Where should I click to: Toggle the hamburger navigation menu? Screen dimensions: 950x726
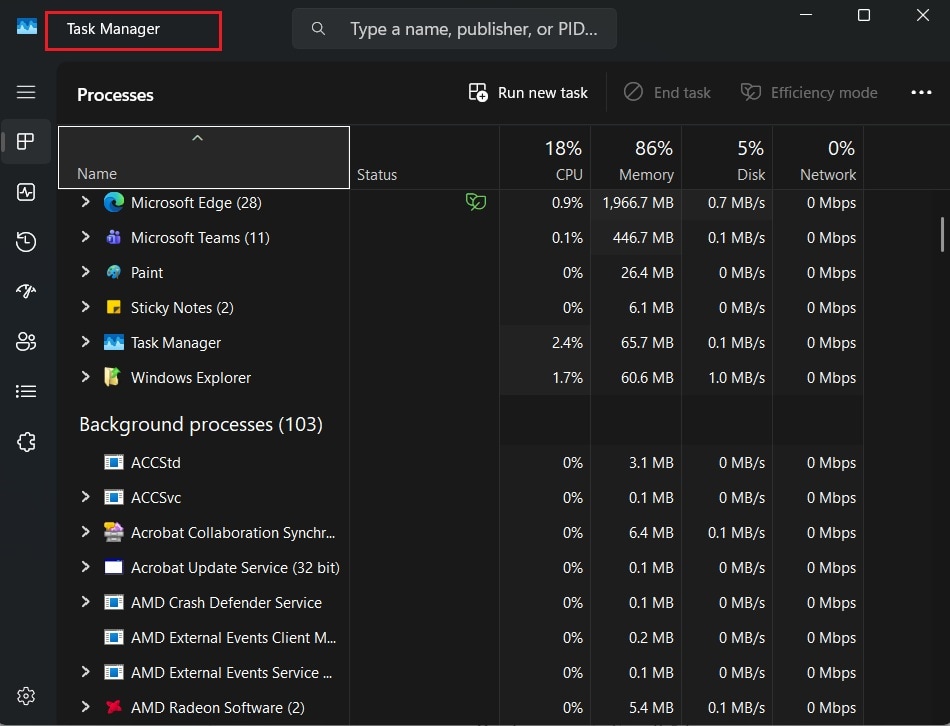click(26, 92)
